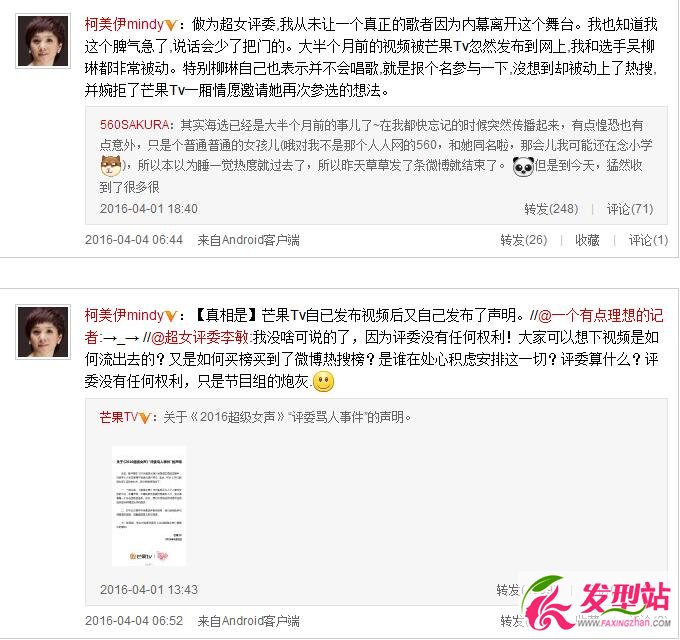Click verified badge next to 芒果TV

[144, 418]
